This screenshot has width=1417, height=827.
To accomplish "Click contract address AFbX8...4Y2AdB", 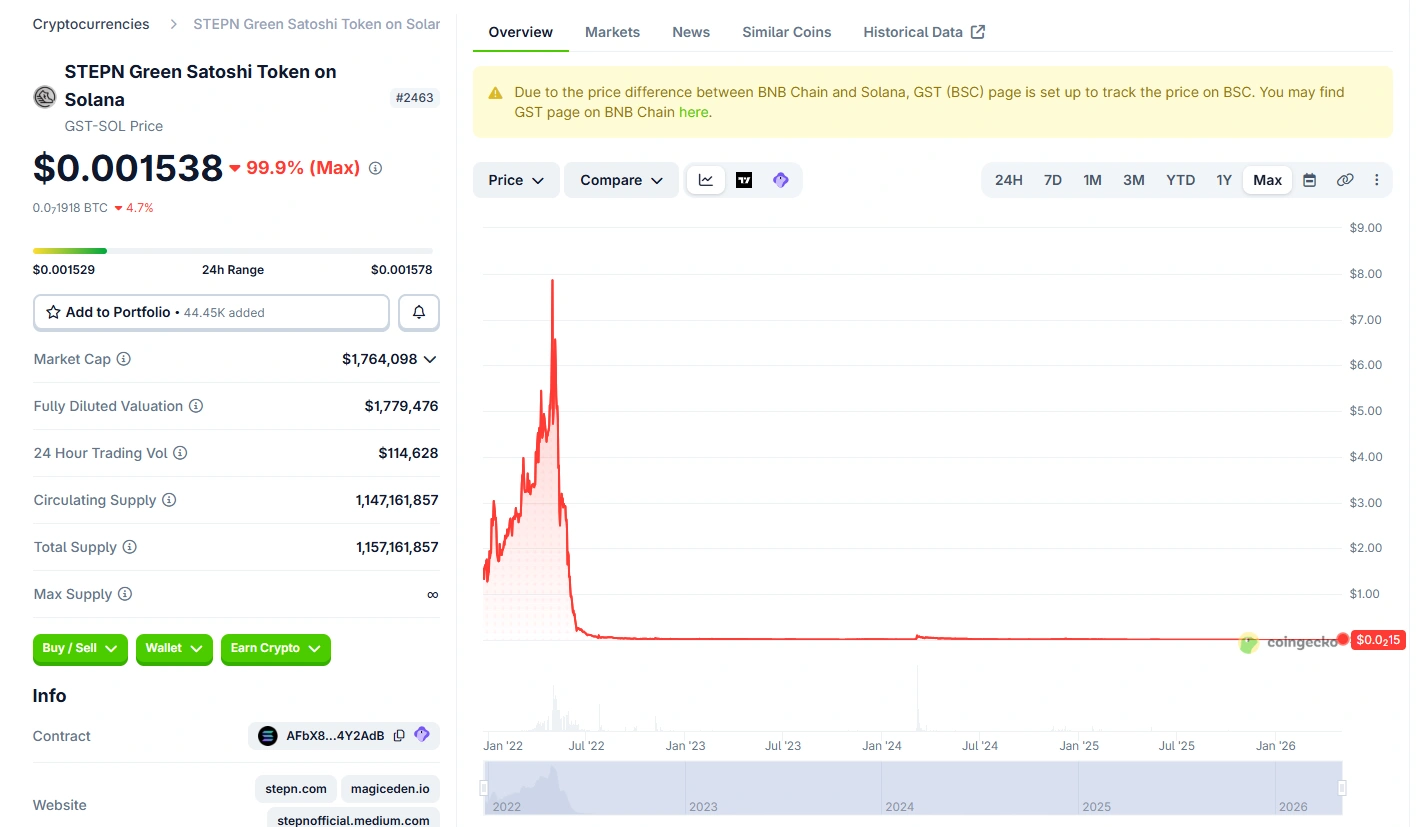I will coord(335,736).
